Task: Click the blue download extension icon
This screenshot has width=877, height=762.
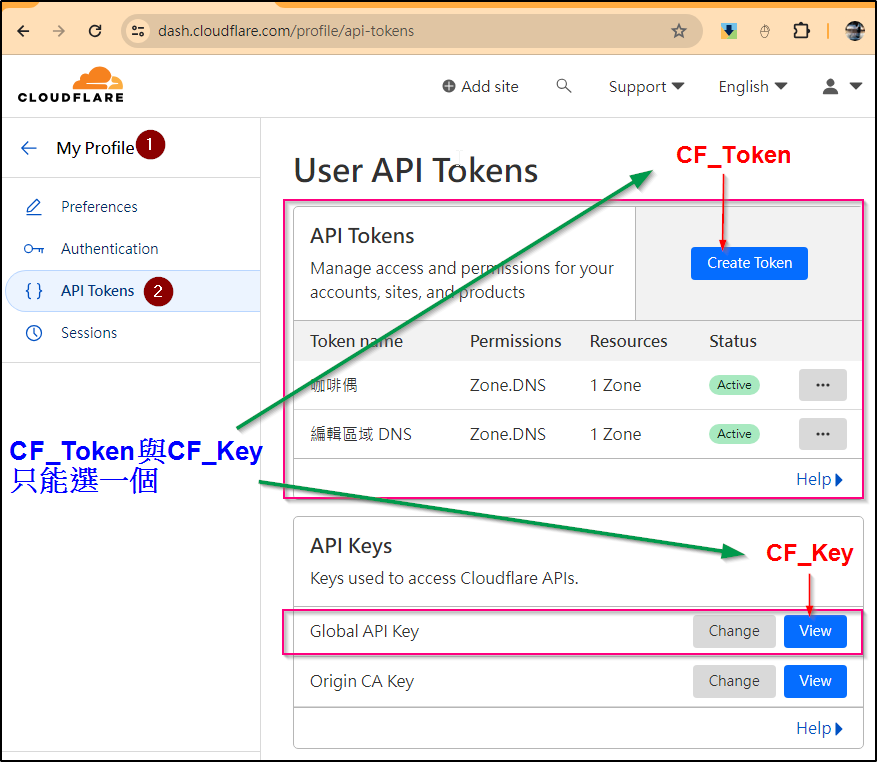Action: point(728,31)
